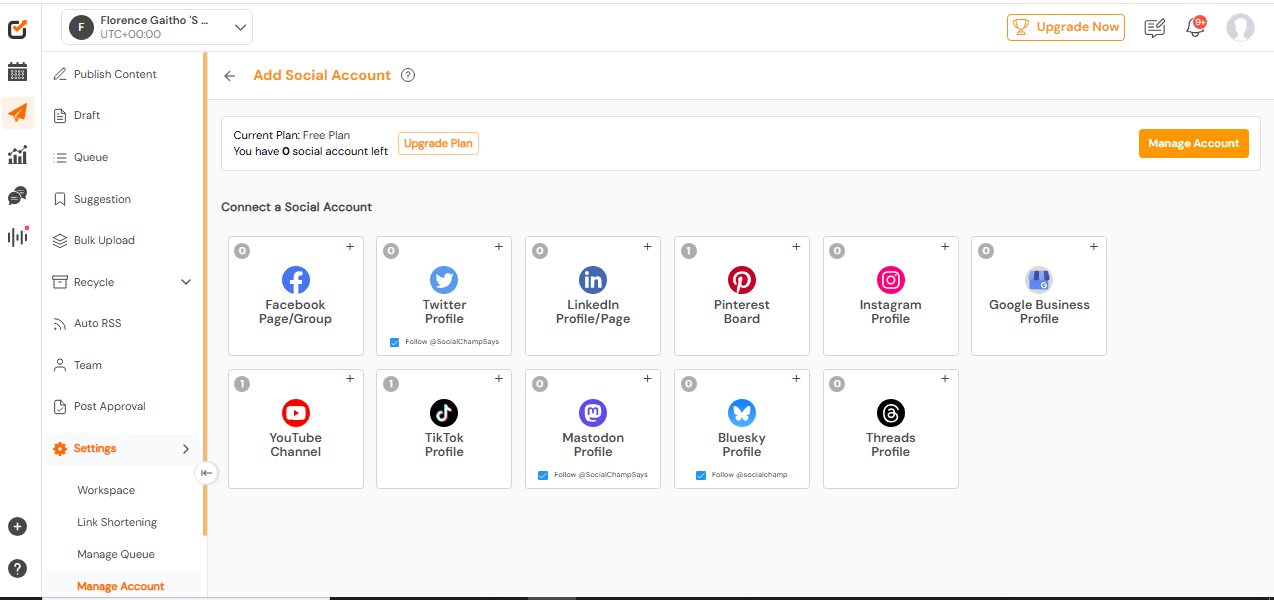The image size is (1274, 600).
Task: Untick Follow @socialchamp on Bluesky card
Action: pos(702,475)
